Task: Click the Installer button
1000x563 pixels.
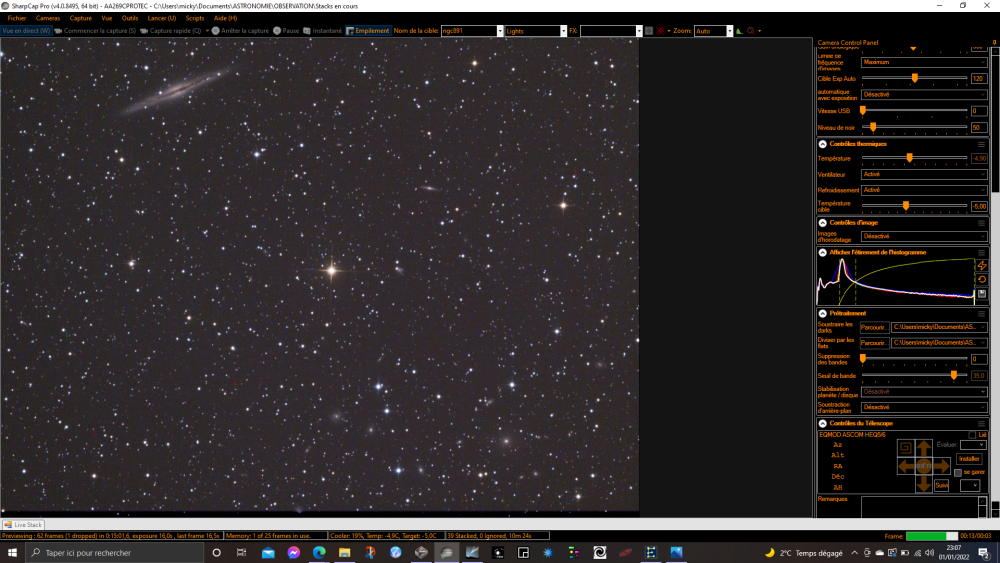Action: 969,459
